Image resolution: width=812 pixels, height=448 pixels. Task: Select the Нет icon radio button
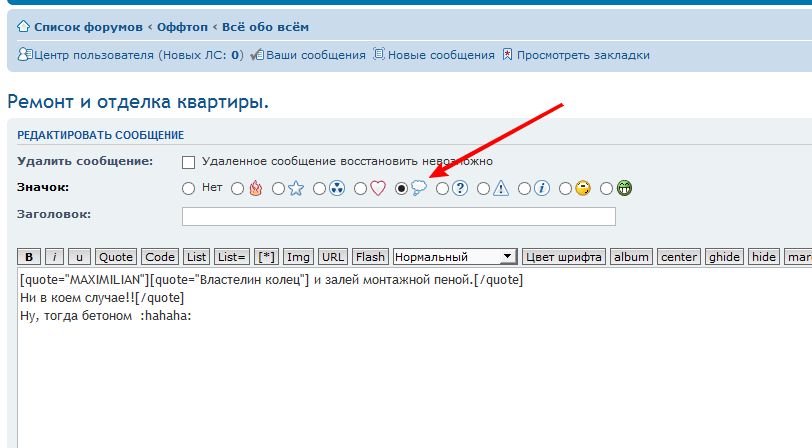click(x=188, y=189)
